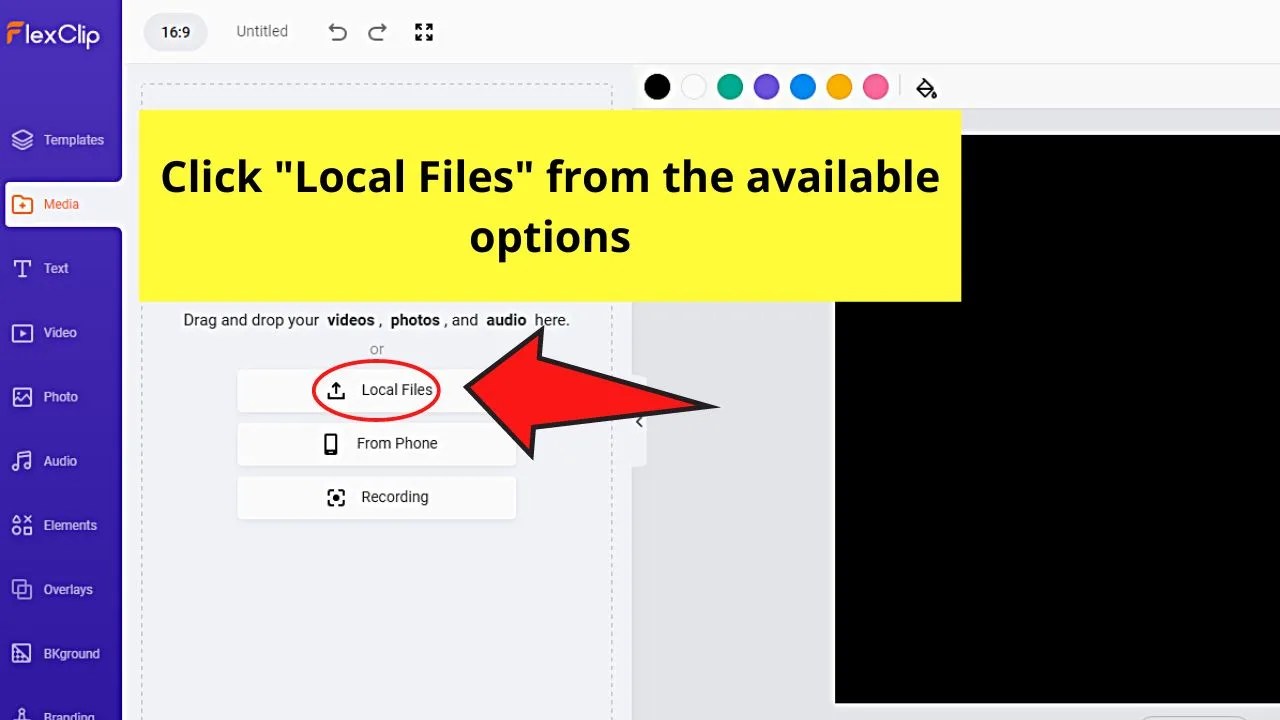
Task: Open the Templates panel
Action: tap(60, 140)
